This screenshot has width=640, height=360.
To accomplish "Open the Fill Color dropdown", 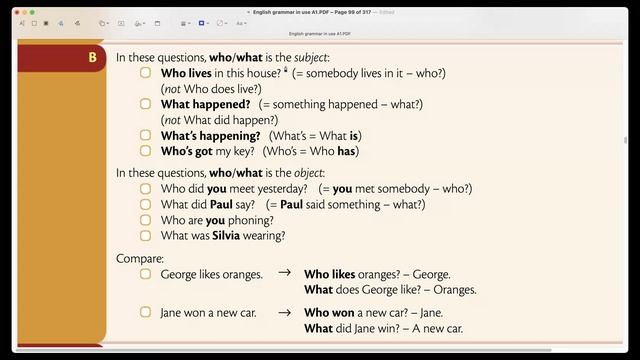I will click(222, 24).
